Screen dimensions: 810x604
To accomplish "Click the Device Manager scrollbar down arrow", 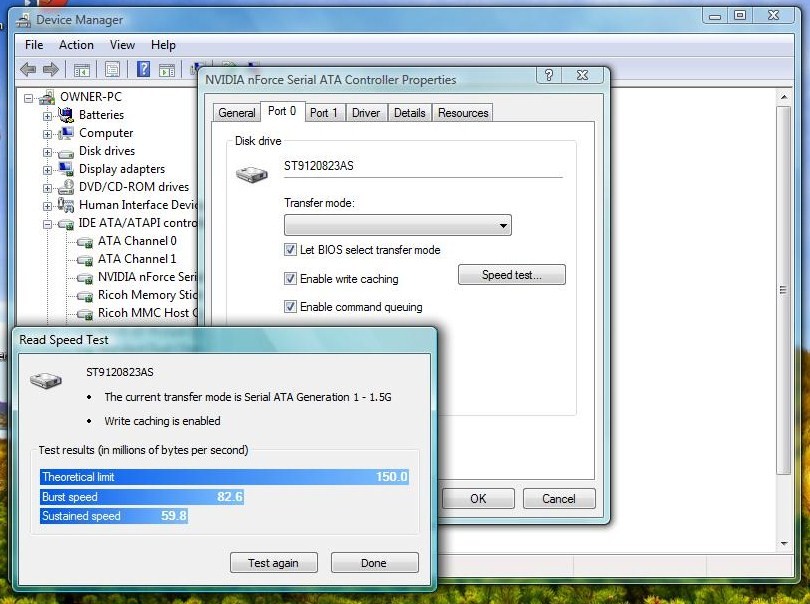I will click(784, 544).
